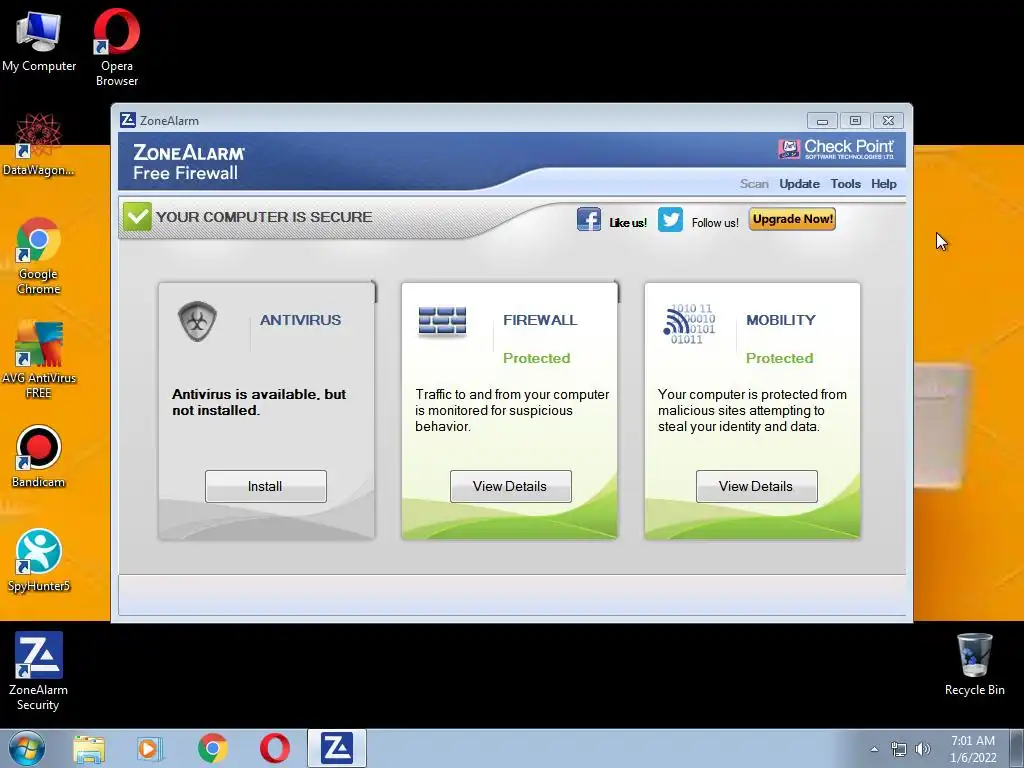Click the Follow us! link
The image size is (1024, 768).
pyautogui.click(x=715, y=223)
